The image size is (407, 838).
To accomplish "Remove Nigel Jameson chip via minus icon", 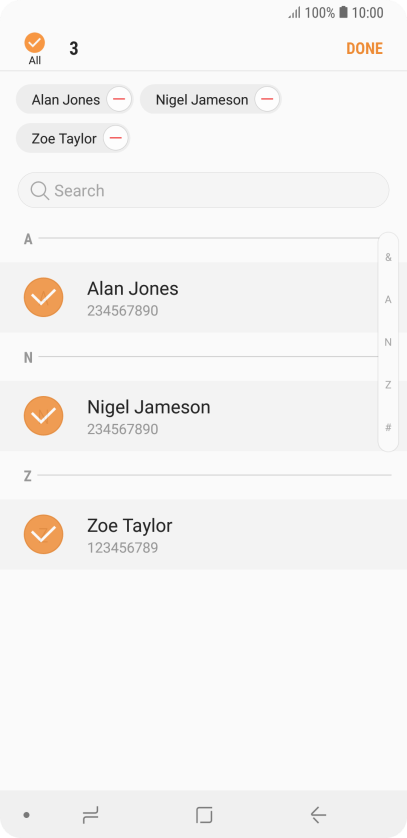I will 267,99.
